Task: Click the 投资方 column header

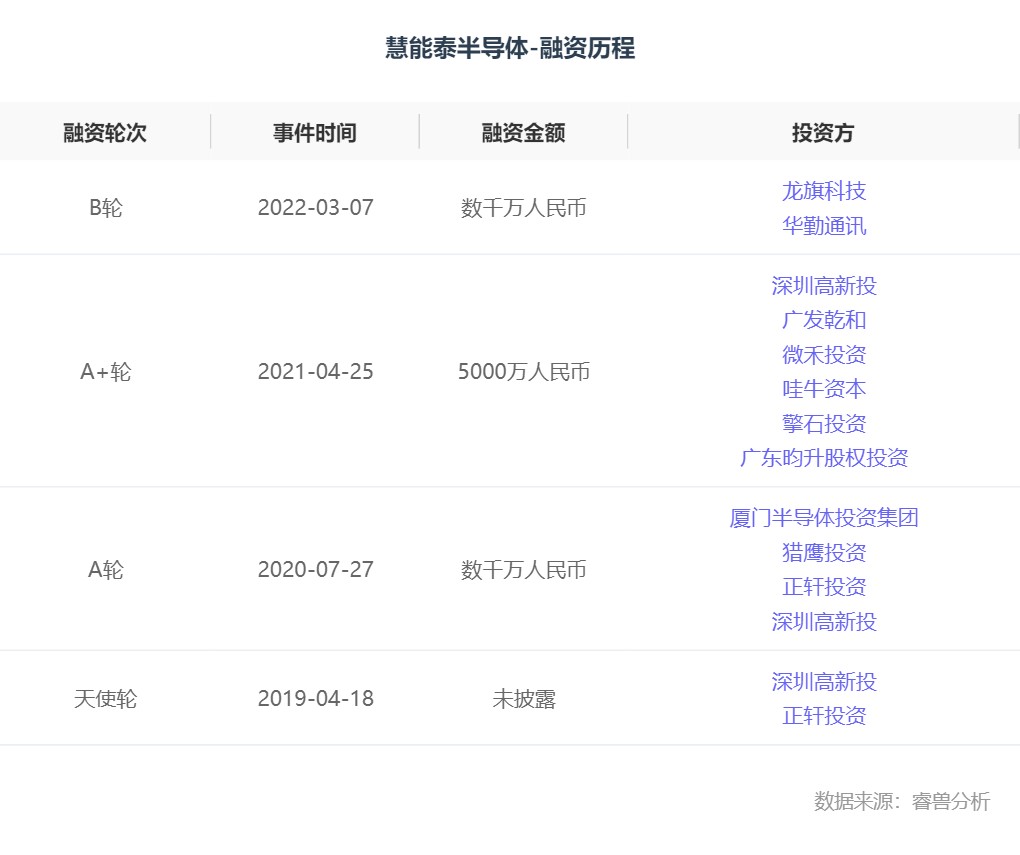Action: [x=823, y=133]
